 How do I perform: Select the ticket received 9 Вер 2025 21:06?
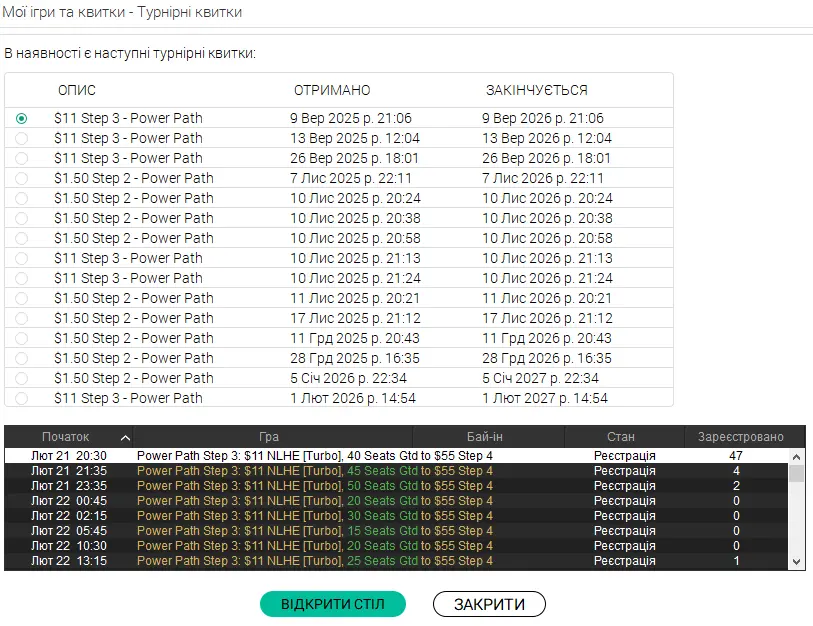tap(22, 118)
